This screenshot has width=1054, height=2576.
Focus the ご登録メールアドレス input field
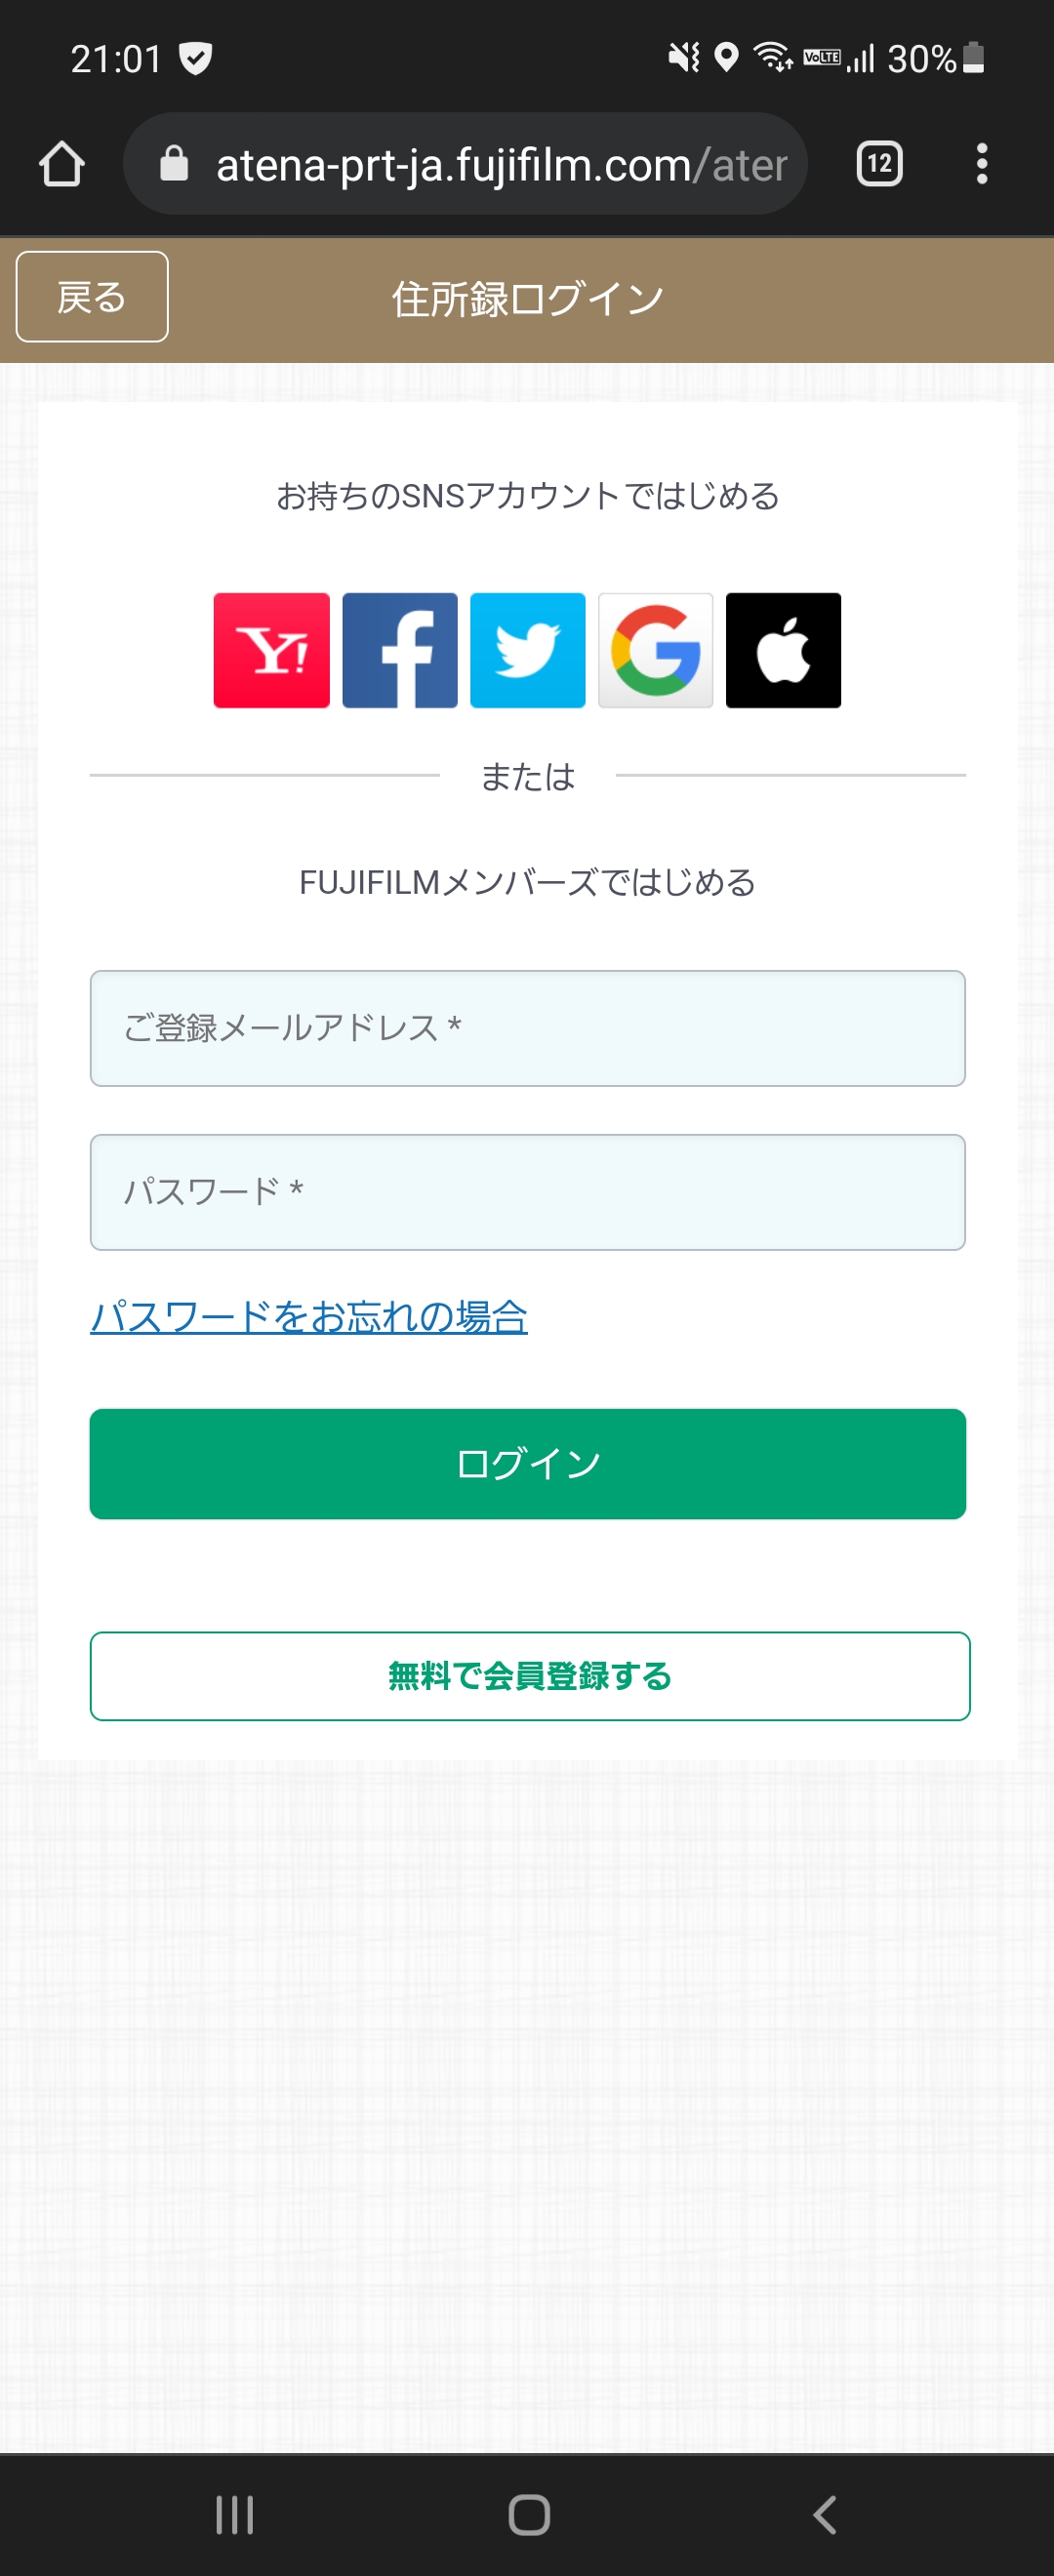(x=527, y=1028)
